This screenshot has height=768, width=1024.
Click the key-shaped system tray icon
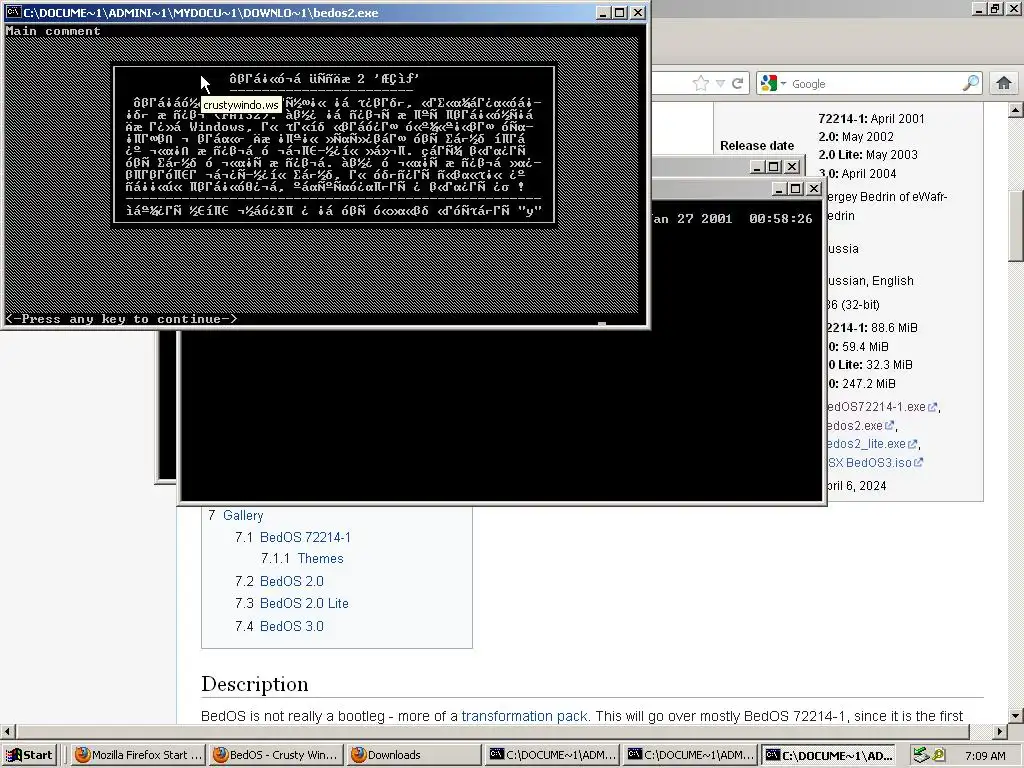click(x=938, y=755)
